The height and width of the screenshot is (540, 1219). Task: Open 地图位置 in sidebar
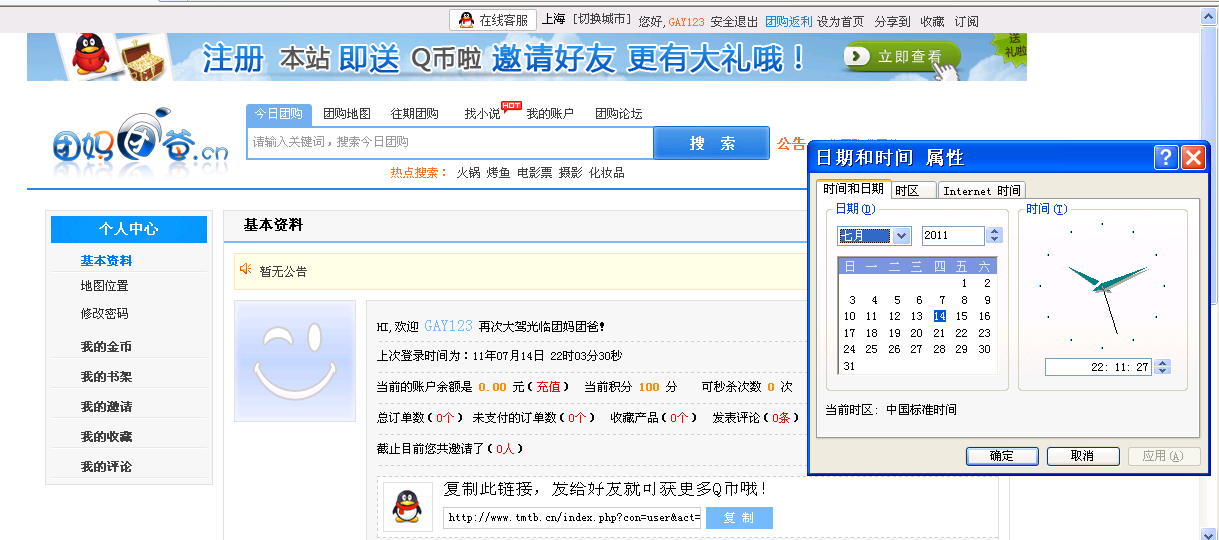point(105,286)
